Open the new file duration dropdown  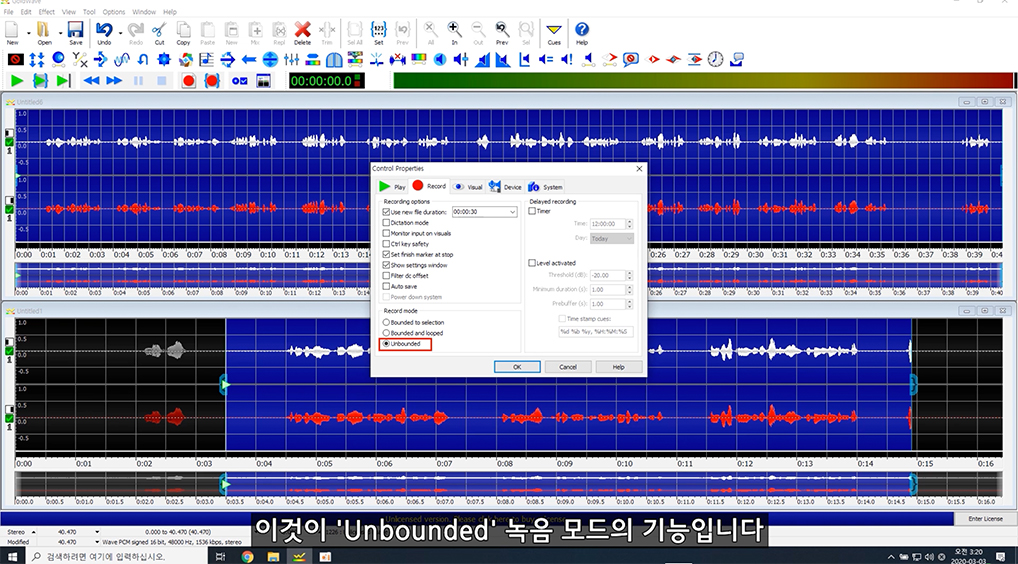pyautogui.click(x=512, y=212)
